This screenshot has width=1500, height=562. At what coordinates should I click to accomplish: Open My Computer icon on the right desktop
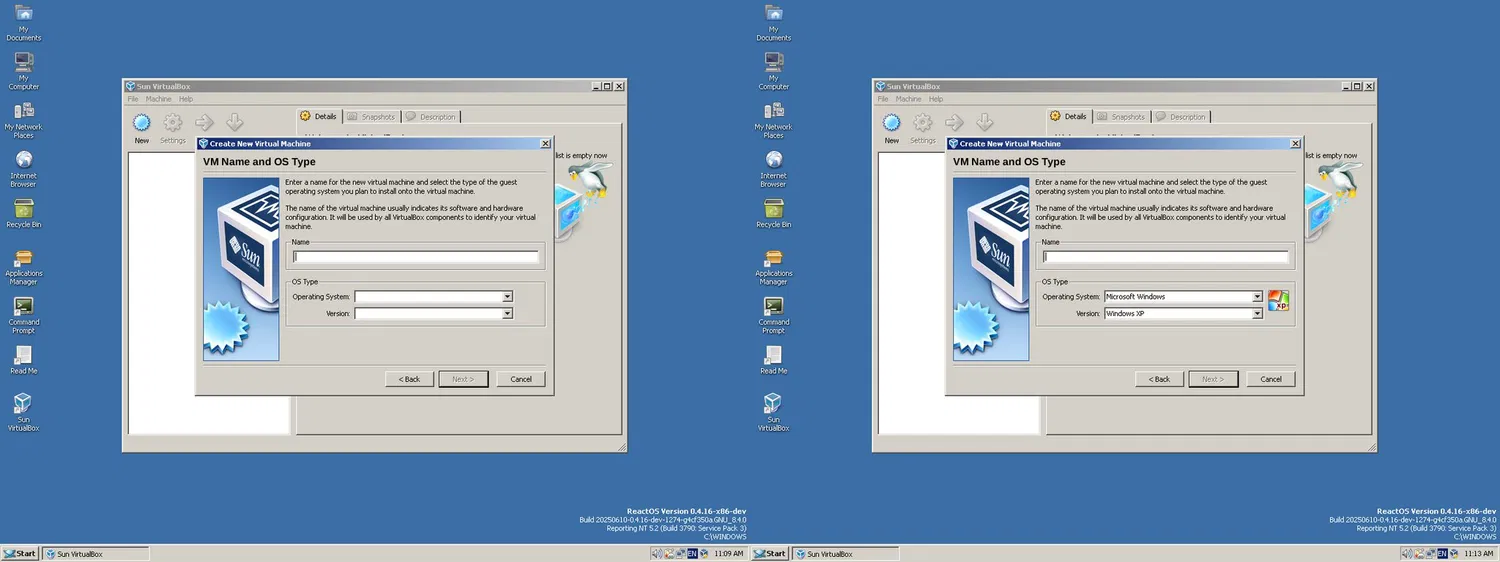(x=773, y=71)
